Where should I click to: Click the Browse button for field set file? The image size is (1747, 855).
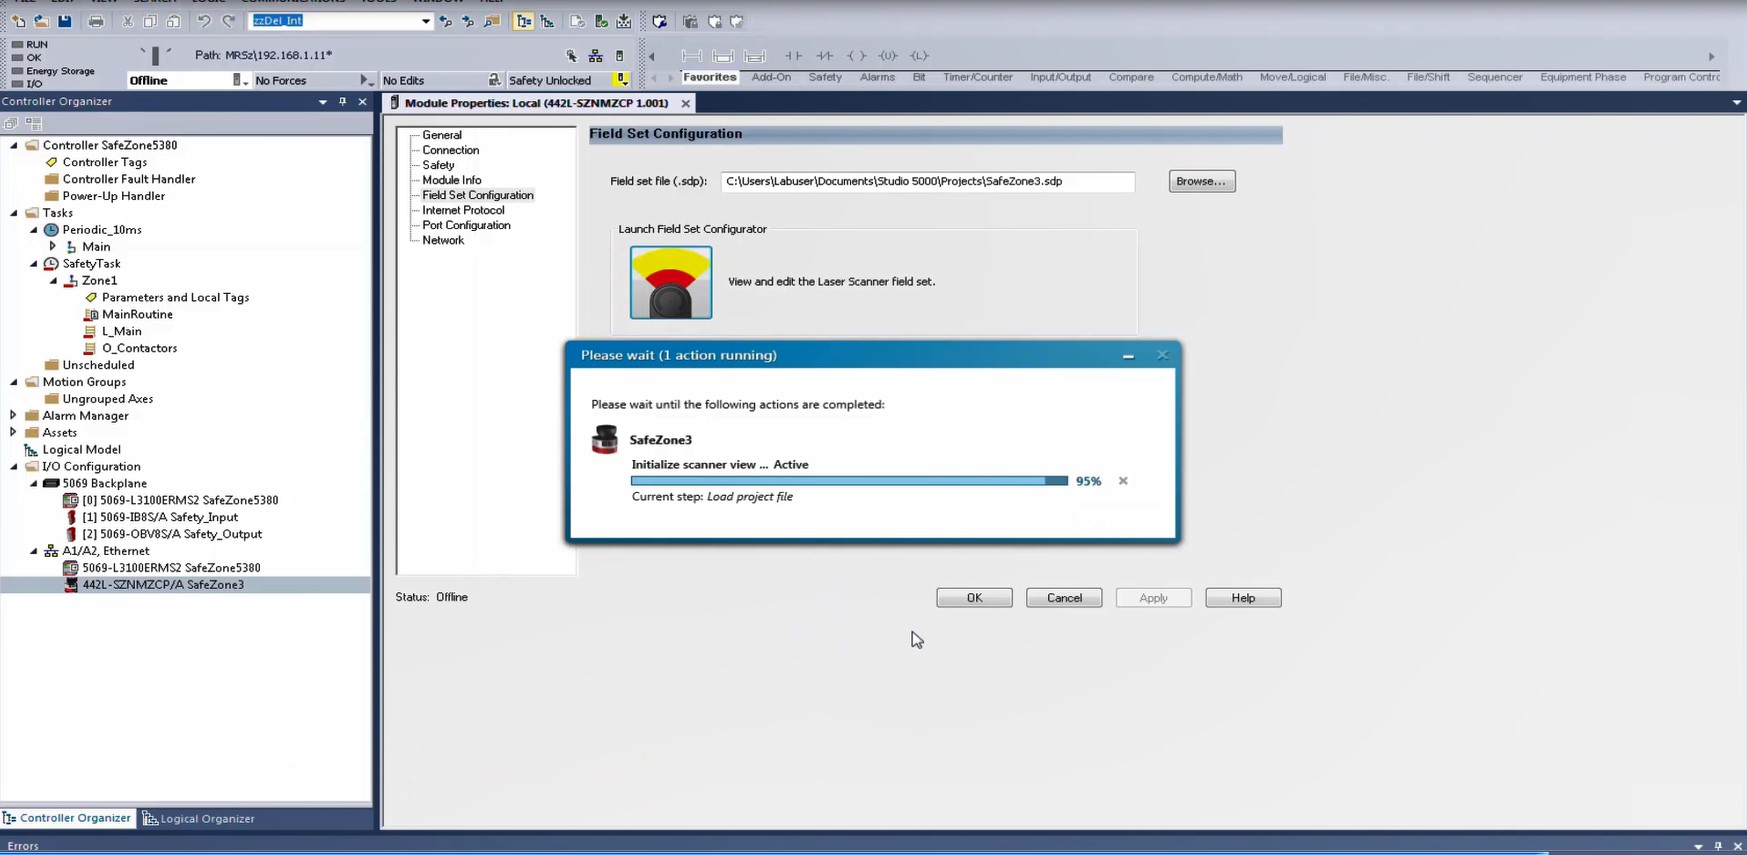(1201, 181)
